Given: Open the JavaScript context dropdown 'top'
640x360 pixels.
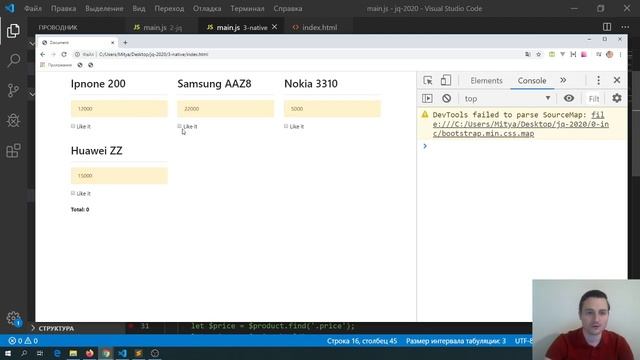Looking at the screenshot, I should click(507, 98).
